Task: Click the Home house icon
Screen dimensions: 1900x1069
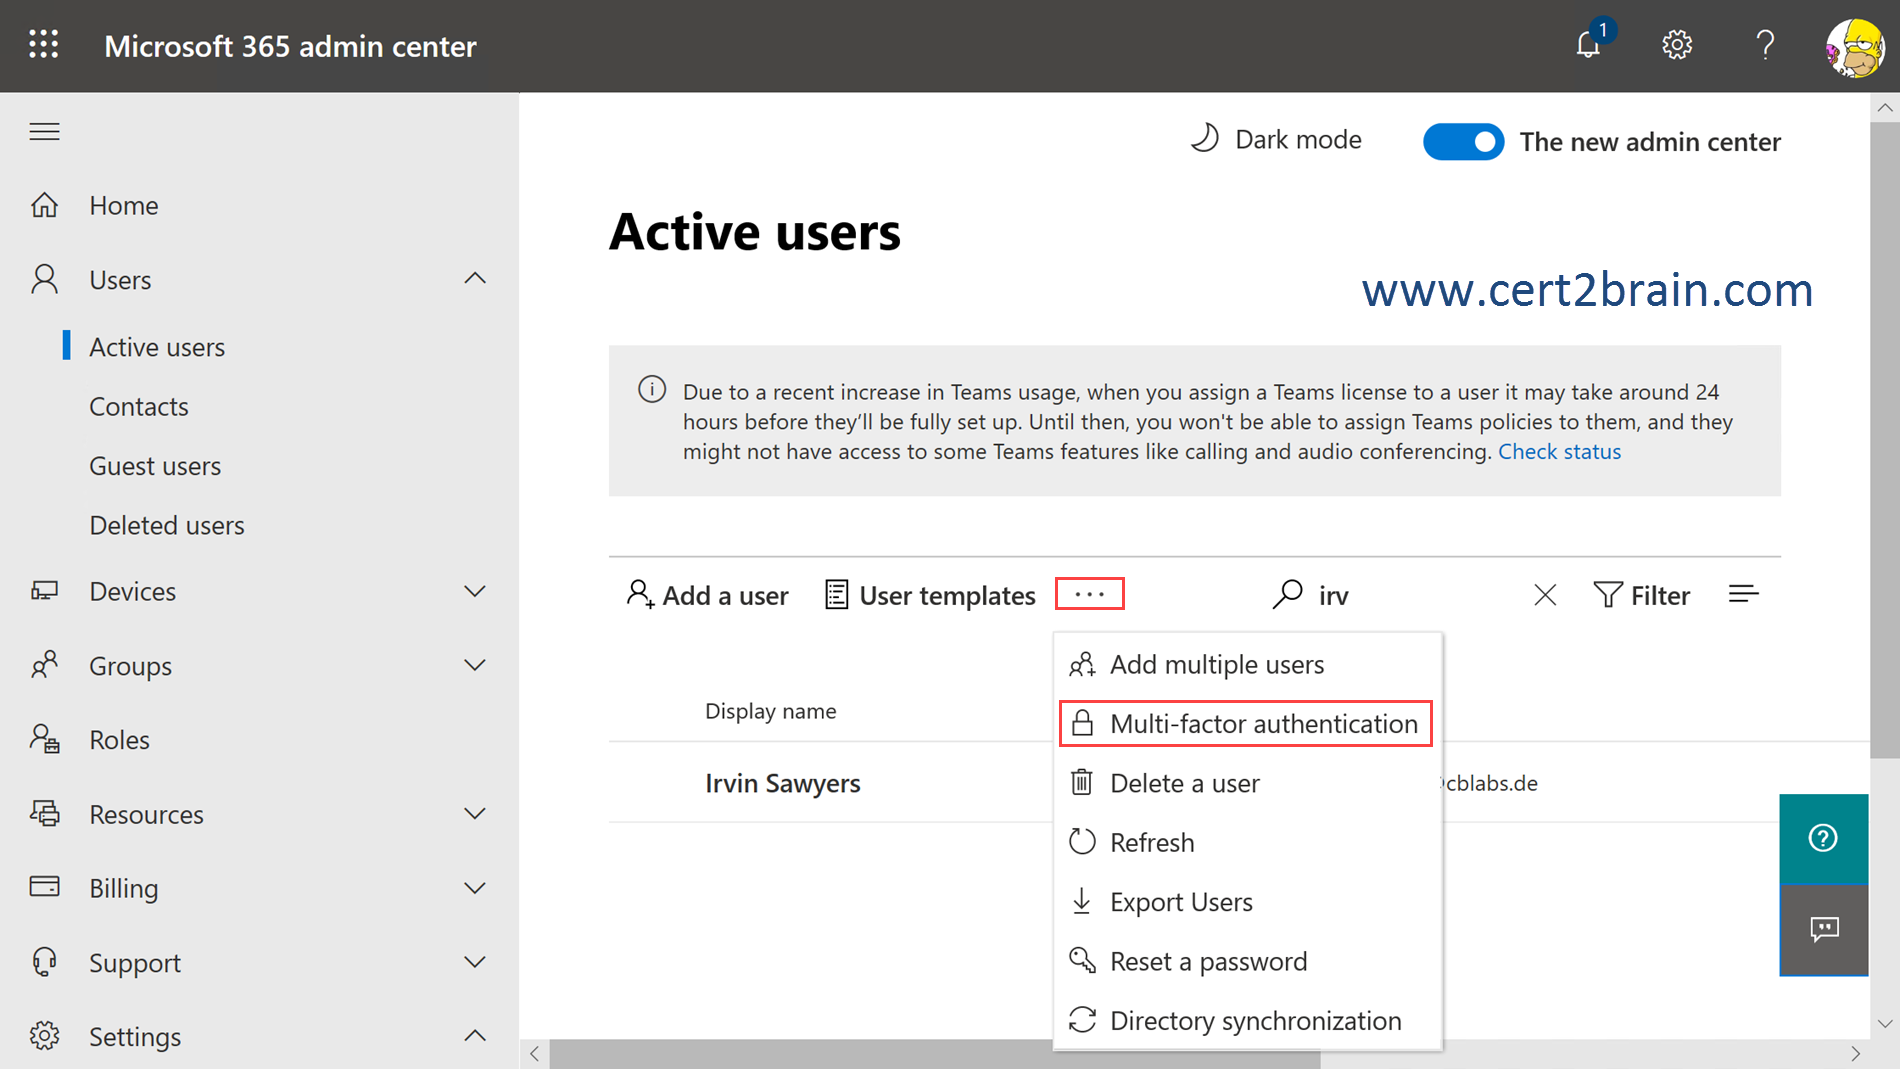Action: pyautogui.click(x=45, y=205)
